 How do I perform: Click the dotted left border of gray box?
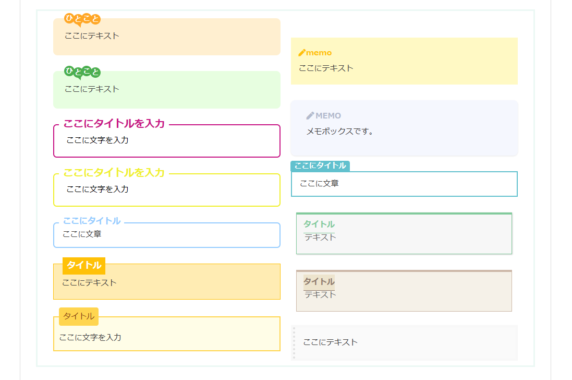click(294, 343)
